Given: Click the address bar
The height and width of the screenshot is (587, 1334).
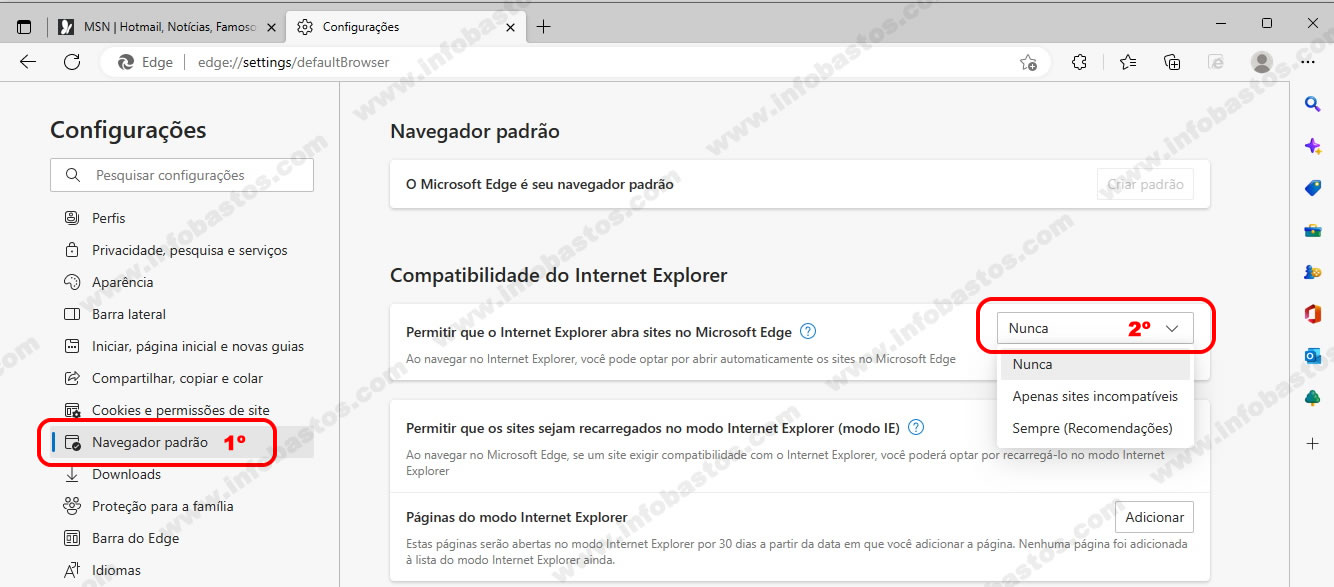Looking at the screenshot, I should (575, 62).
